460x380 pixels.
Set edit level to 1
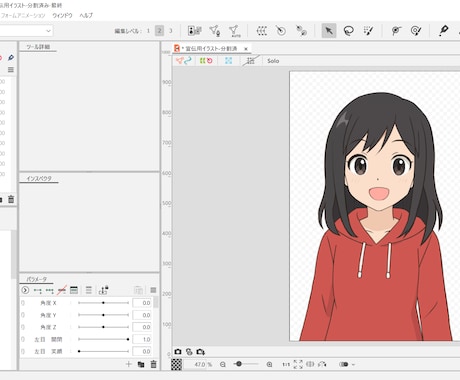coord(148,31)
